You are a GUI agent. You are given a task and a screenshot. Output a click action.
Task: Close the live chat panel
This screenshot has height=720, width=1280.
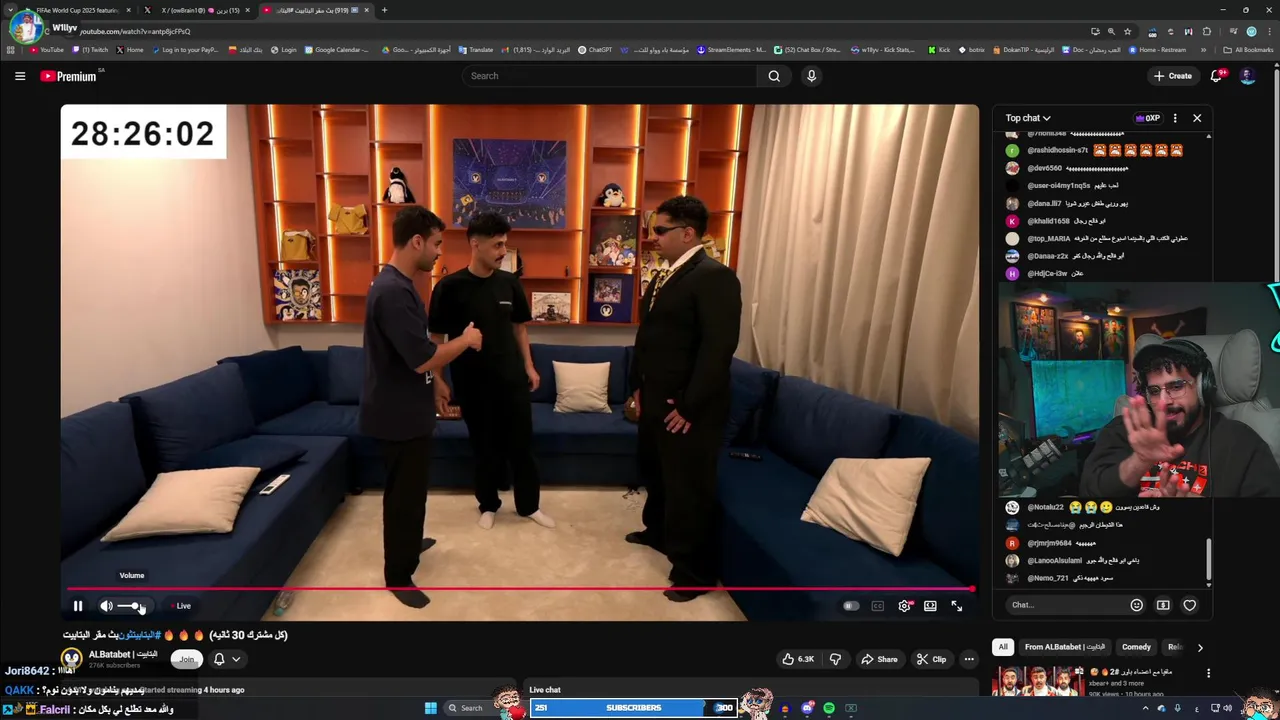1197,118
